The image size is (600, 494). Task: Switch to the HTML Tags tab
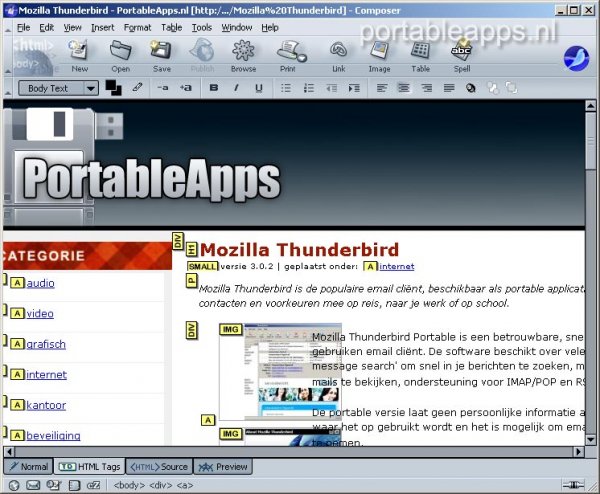tap(89, 466)
